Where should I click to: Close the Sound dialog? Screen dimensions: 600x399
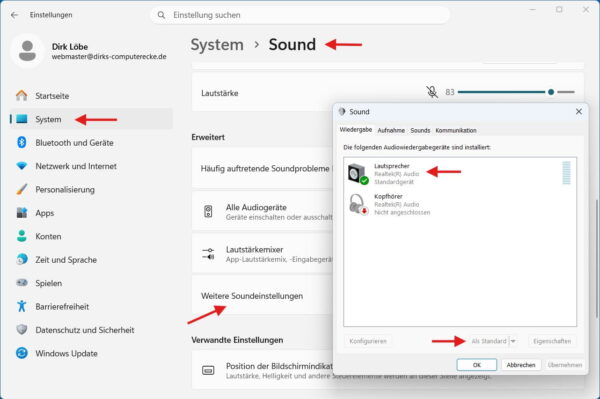pos(579,111)
